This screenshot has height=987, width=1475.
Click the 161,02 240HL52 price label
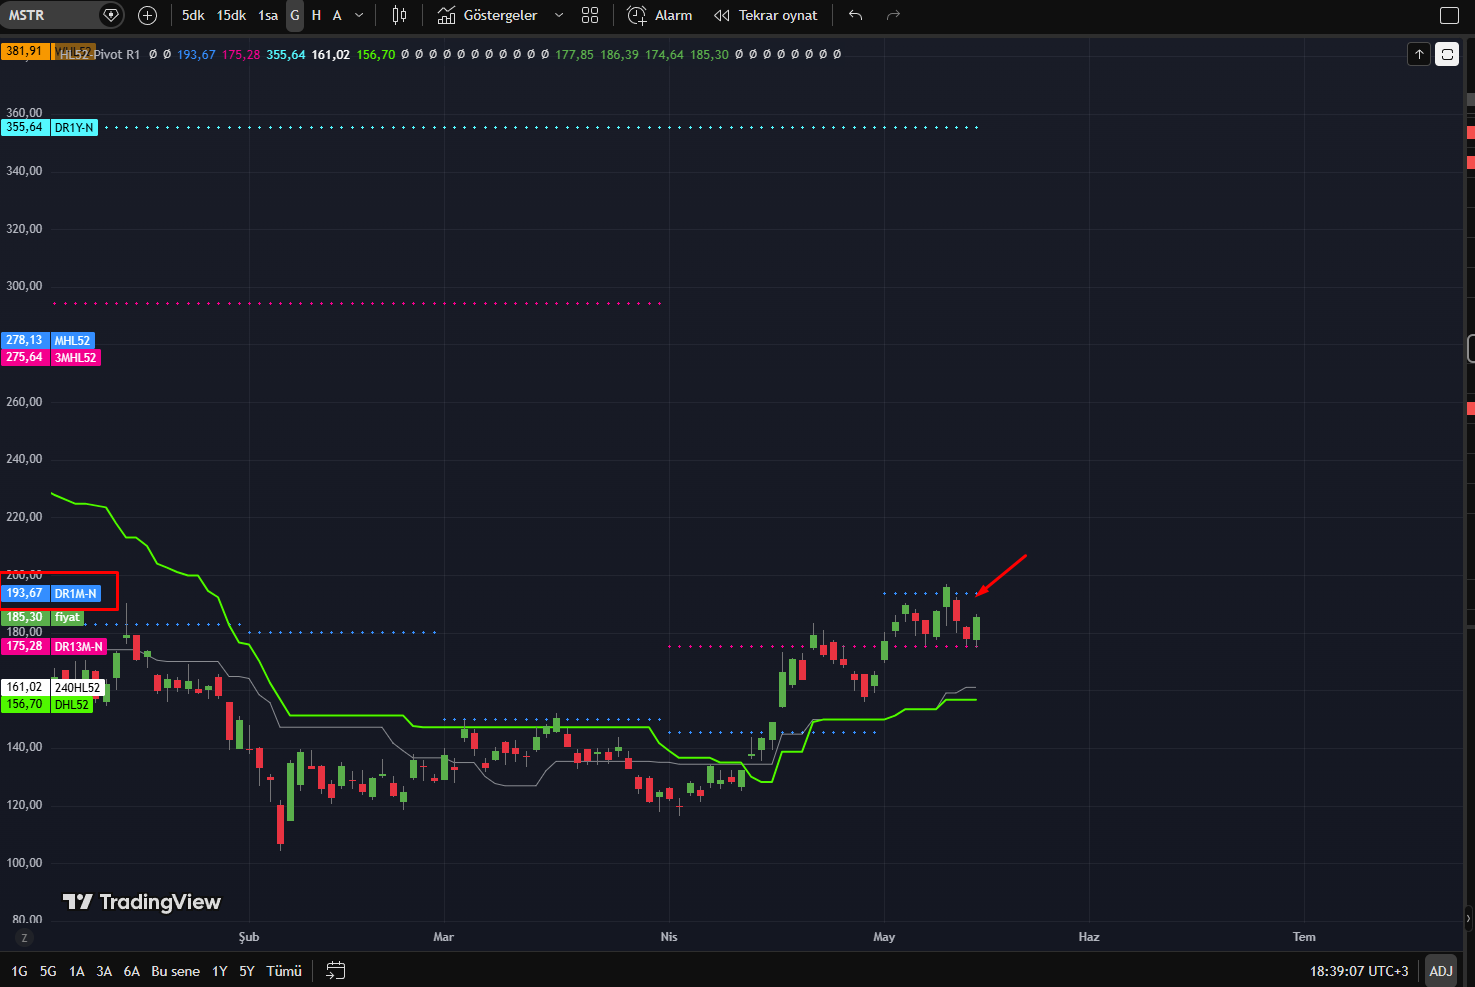(x=53, y=687)
